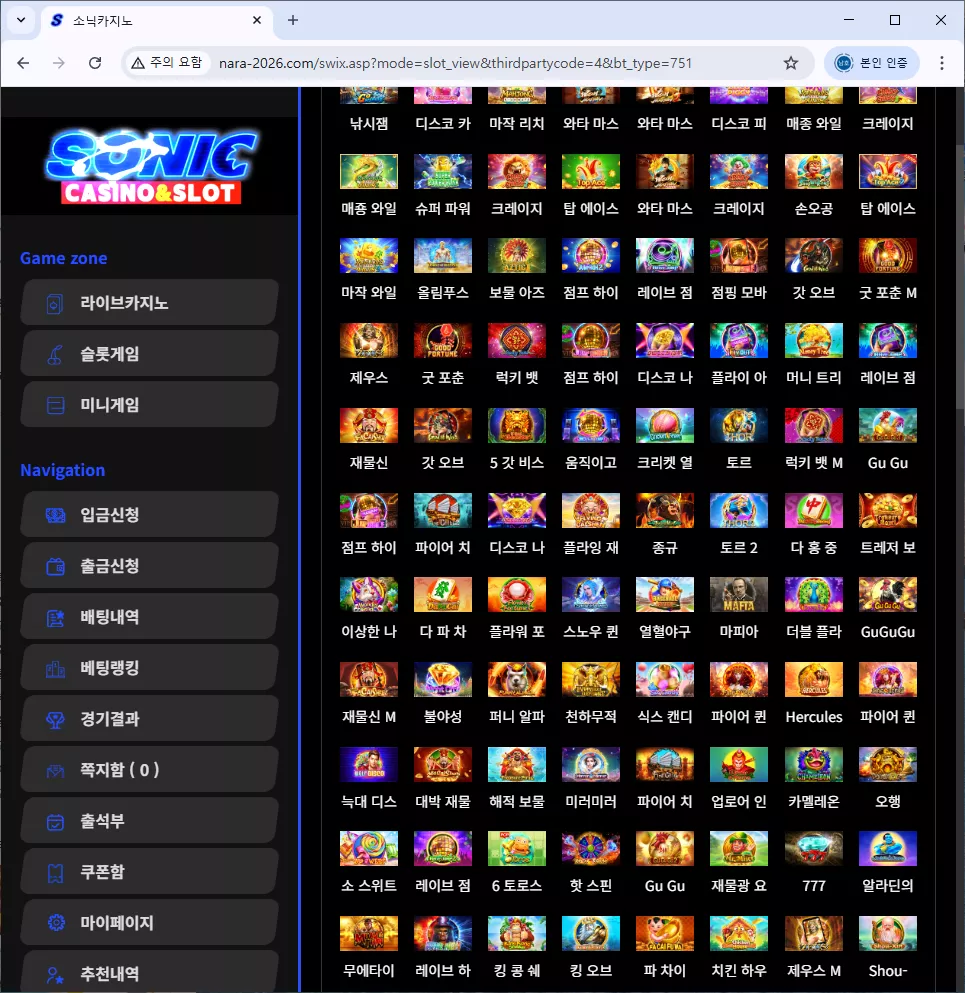The width and height of the screenshot is (965, 993).
Task: Click the 본인 인증 profile button
Action: (872, 63)
